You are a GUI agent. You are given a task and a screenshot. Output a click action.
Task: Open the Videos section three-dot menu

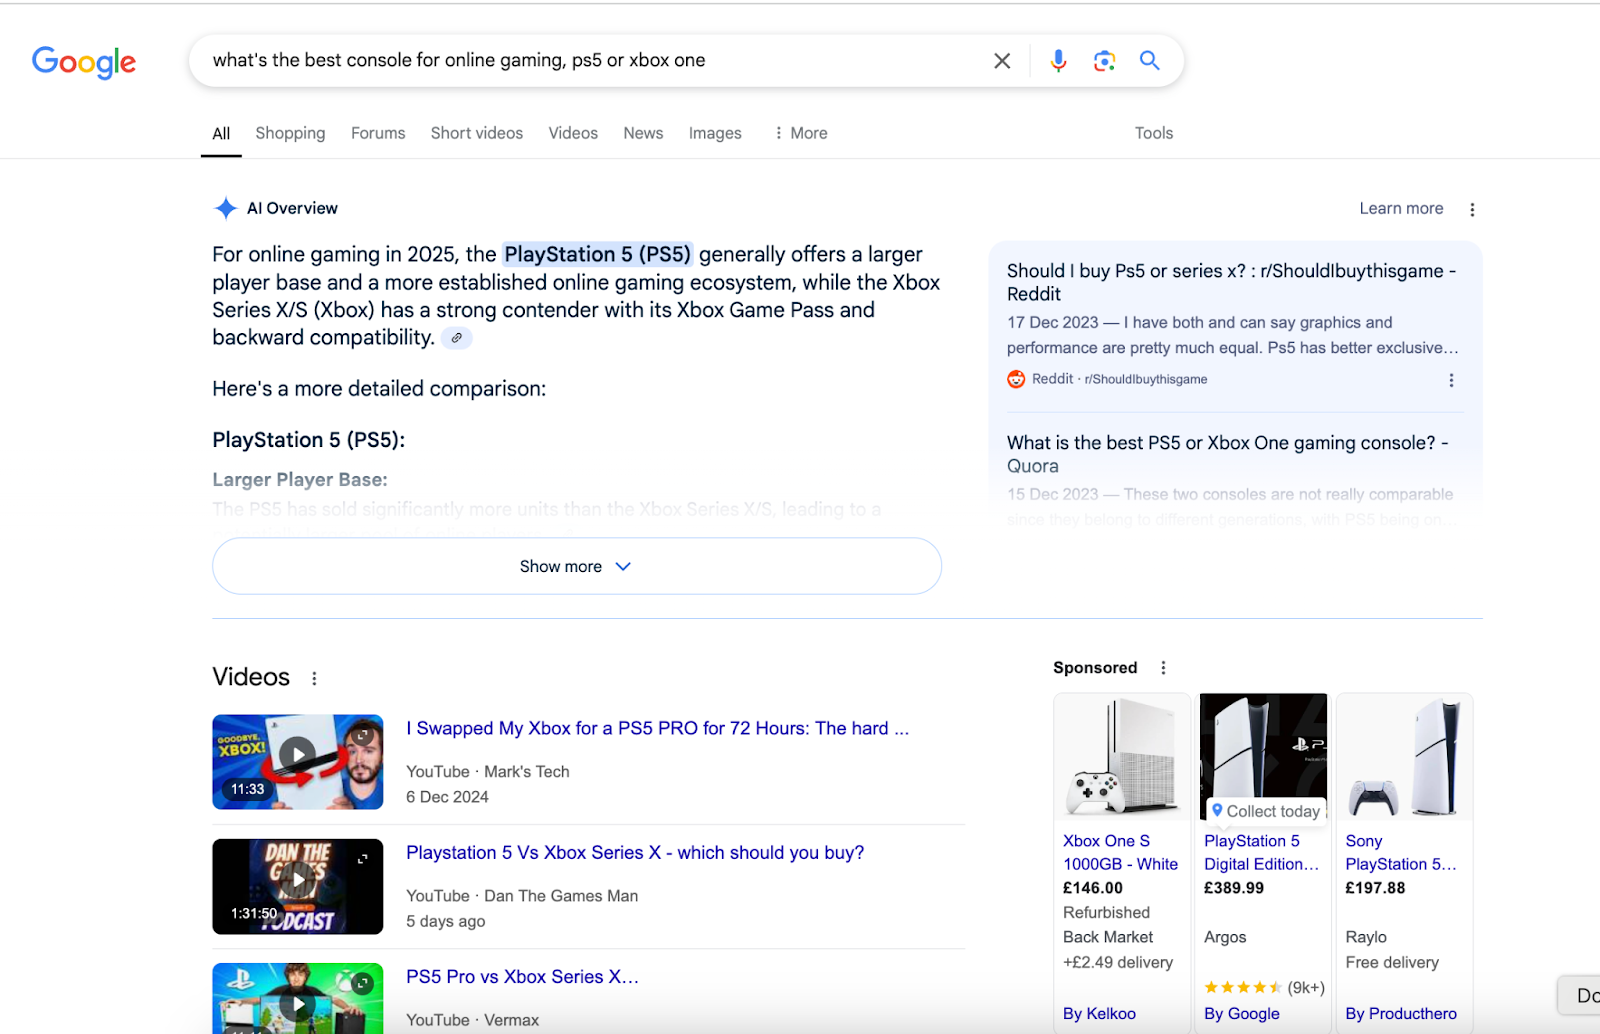pyautogui.click(x=314, y=678)
